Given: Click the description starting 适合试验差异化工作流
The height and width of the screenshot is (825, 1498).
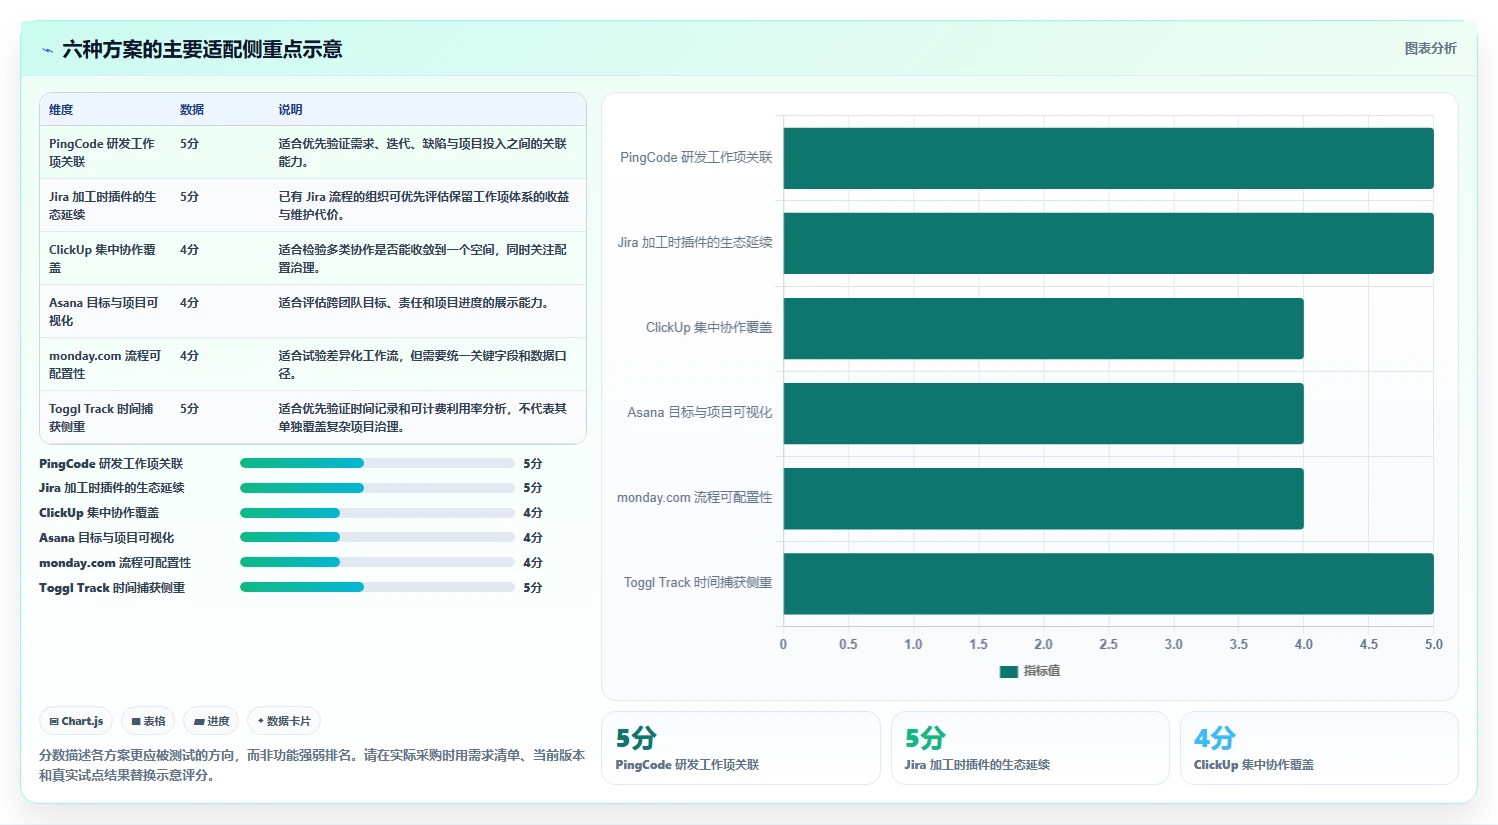Looking at the screenshot, I should click(424, 364).
